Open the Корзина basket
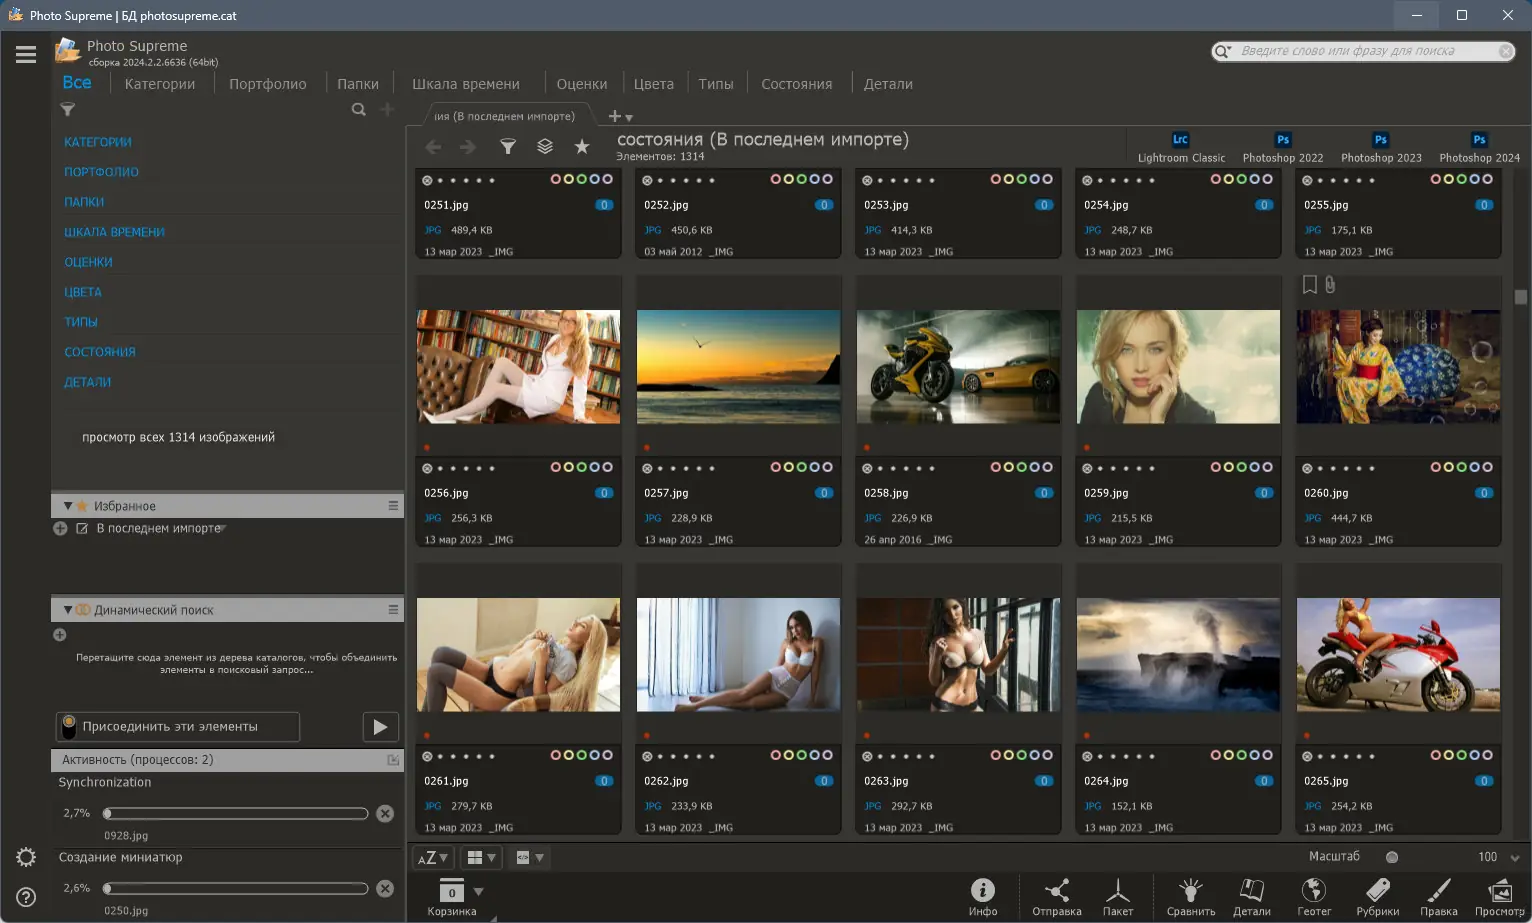Image resolution: width=1532 pixels, height=923 pixels. pos(452,896)
